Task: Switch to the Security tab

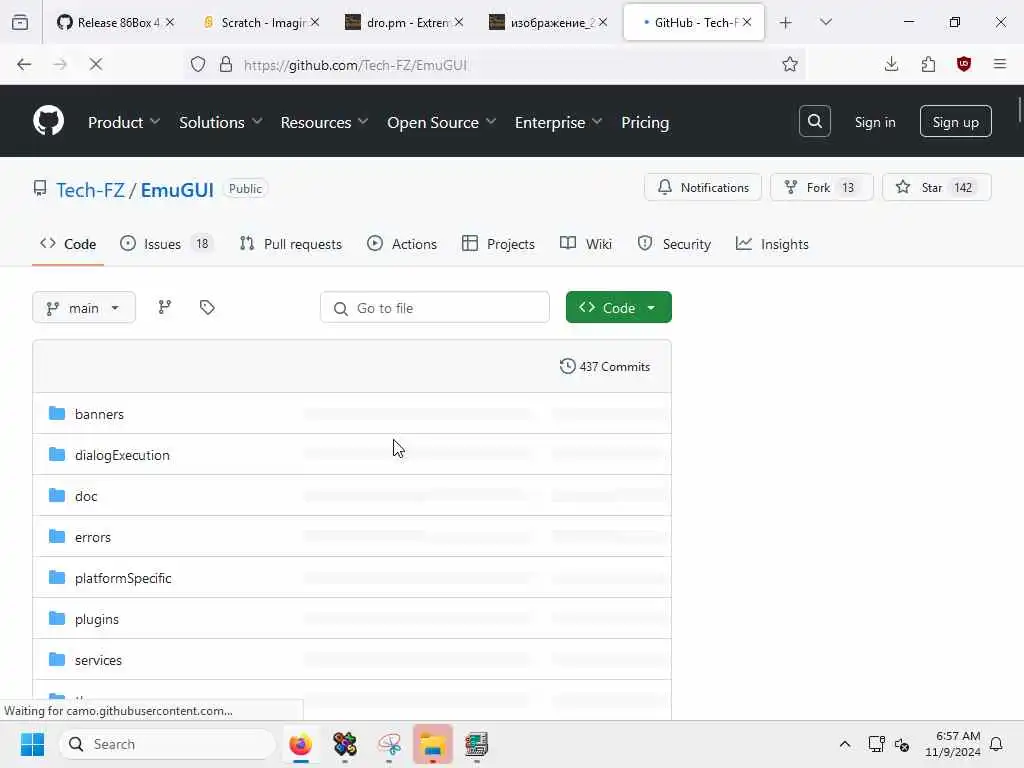Action: [x=674, y=244]
